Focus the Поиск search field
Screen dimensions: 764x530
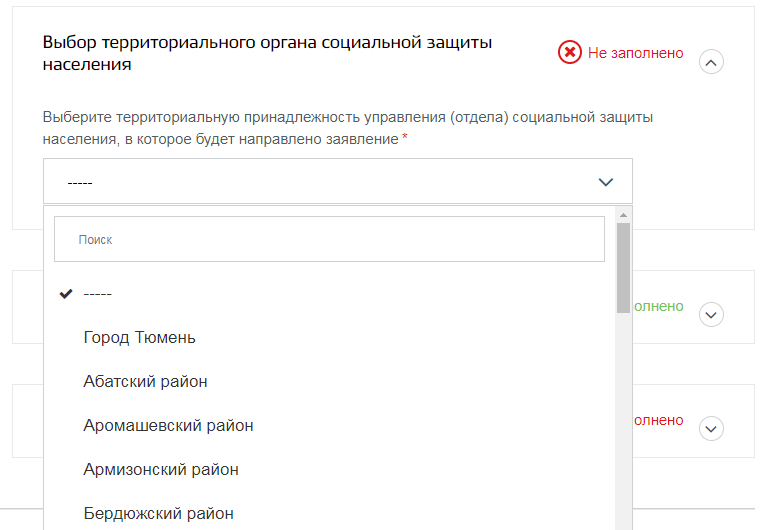(329, 239)
